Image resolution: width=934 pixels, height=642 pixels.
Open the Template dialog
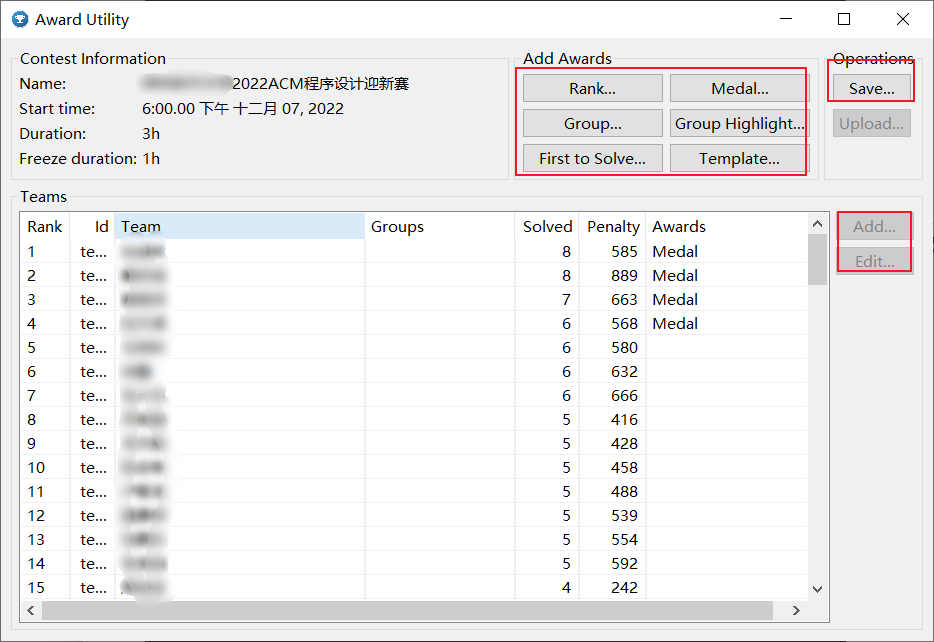[x=737, y=158]
